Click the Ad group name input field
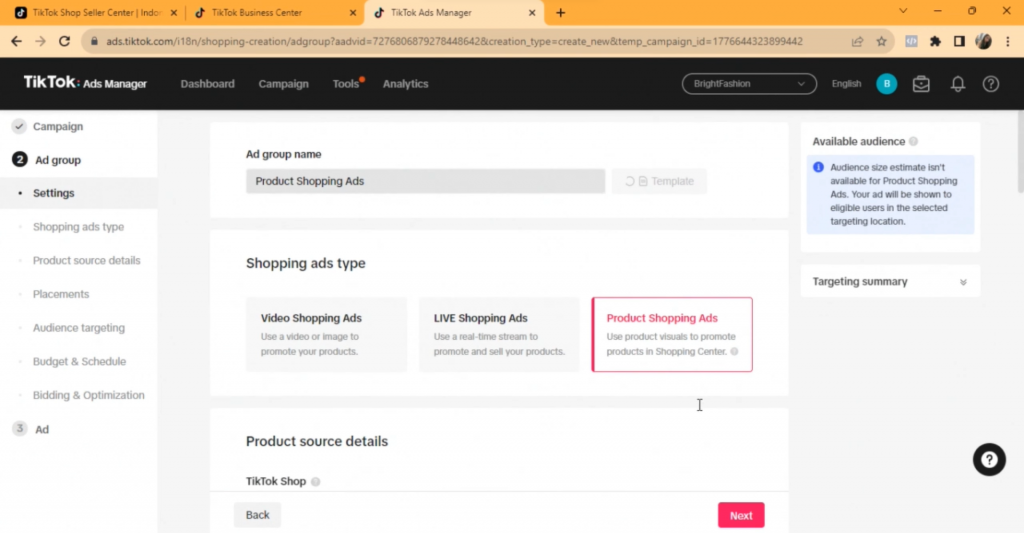Screen dimensions: 1024x533 tap(425, 181)
